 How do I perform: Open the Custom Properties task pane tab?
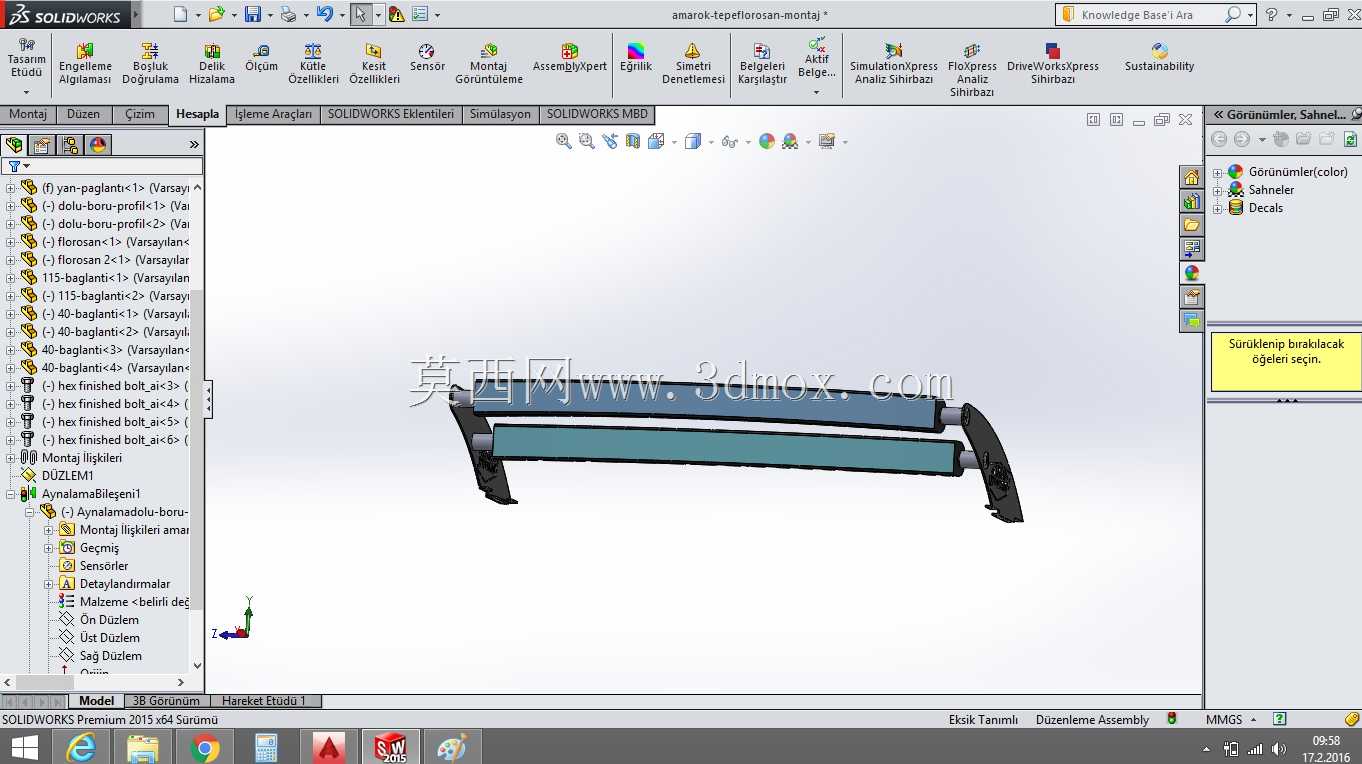(x=1191, y=297)
